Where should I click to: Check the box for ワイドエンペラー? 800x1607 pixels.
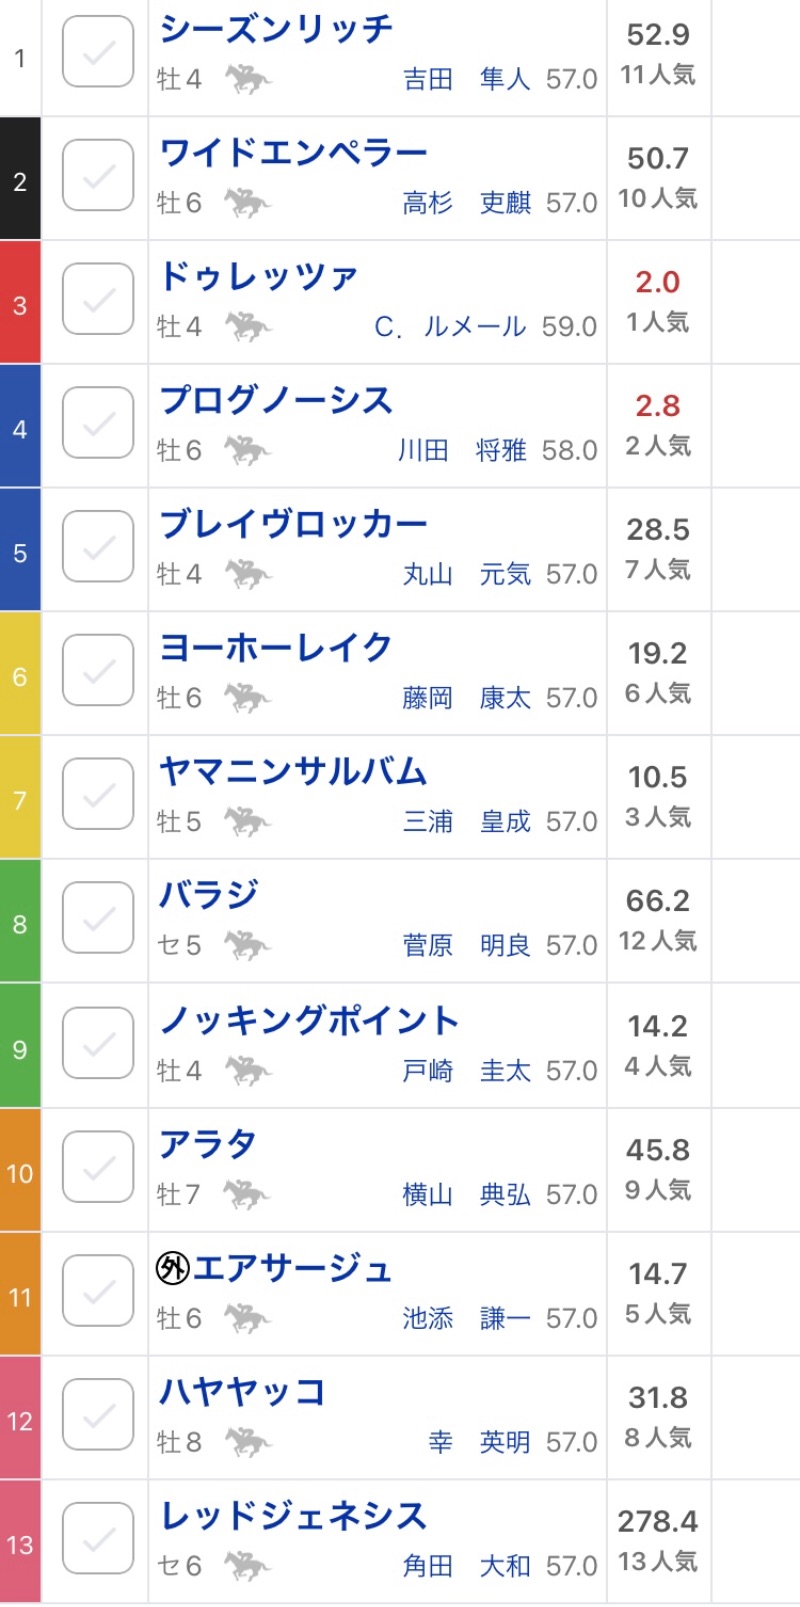(x=98, y=176)
